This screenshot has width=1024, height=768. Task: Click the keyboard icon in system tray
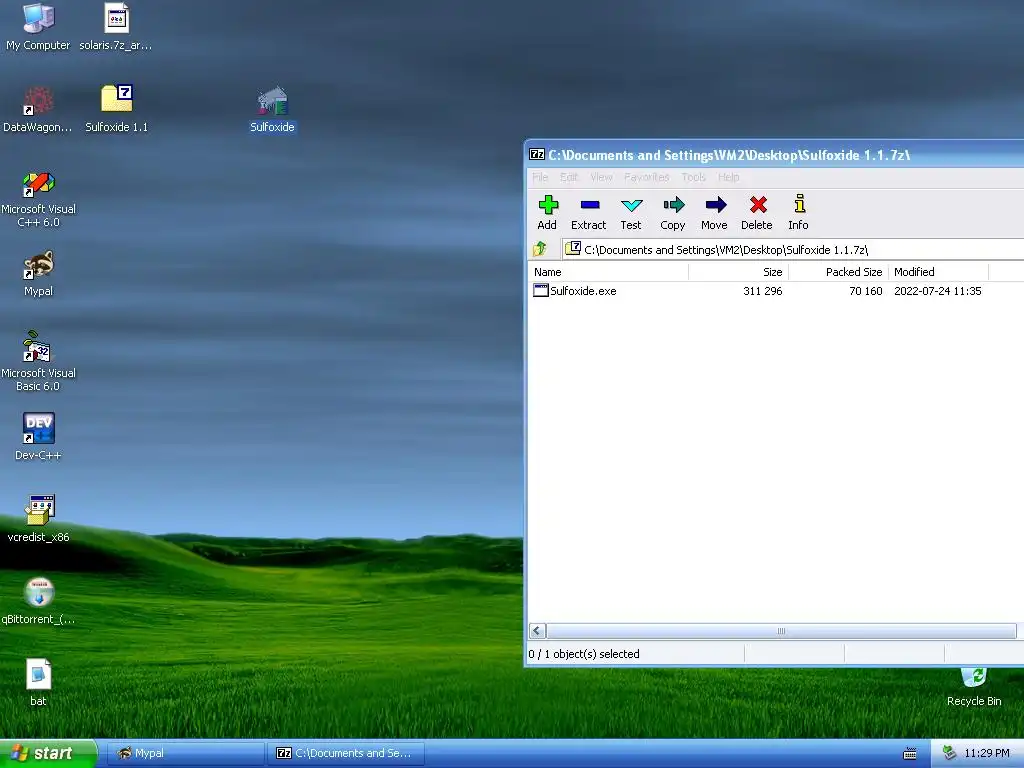pyautogui.click(x=910, y=754)
